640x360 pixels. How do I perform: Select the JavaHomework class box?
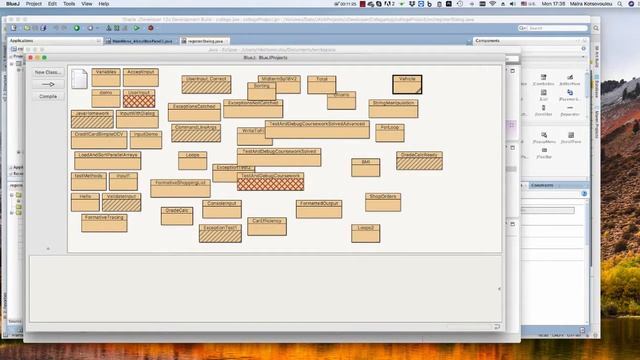pyautogui.click(x=92, y=119)
